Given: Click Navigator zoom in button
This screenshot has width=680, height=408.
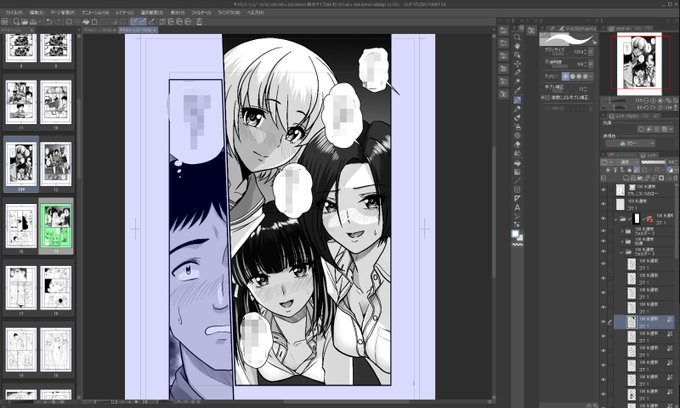Looking at the screenshot, I should point(653,100).
